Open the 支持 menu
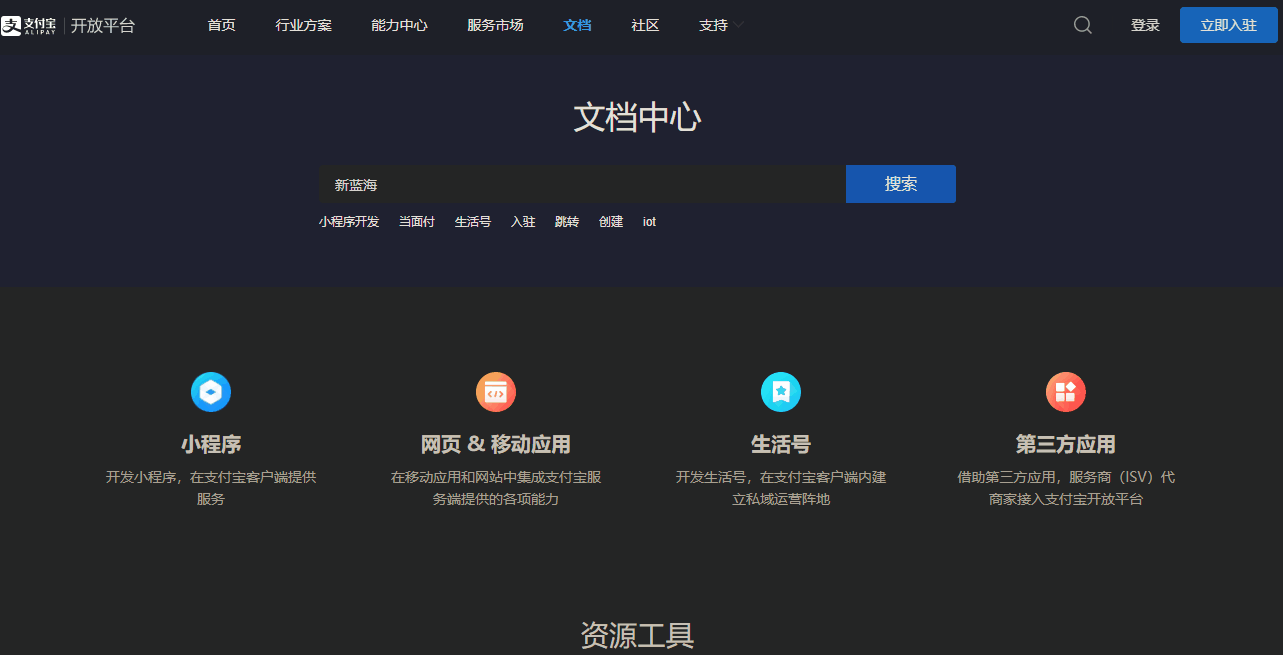1283x655 pixels. coord(714,25)
